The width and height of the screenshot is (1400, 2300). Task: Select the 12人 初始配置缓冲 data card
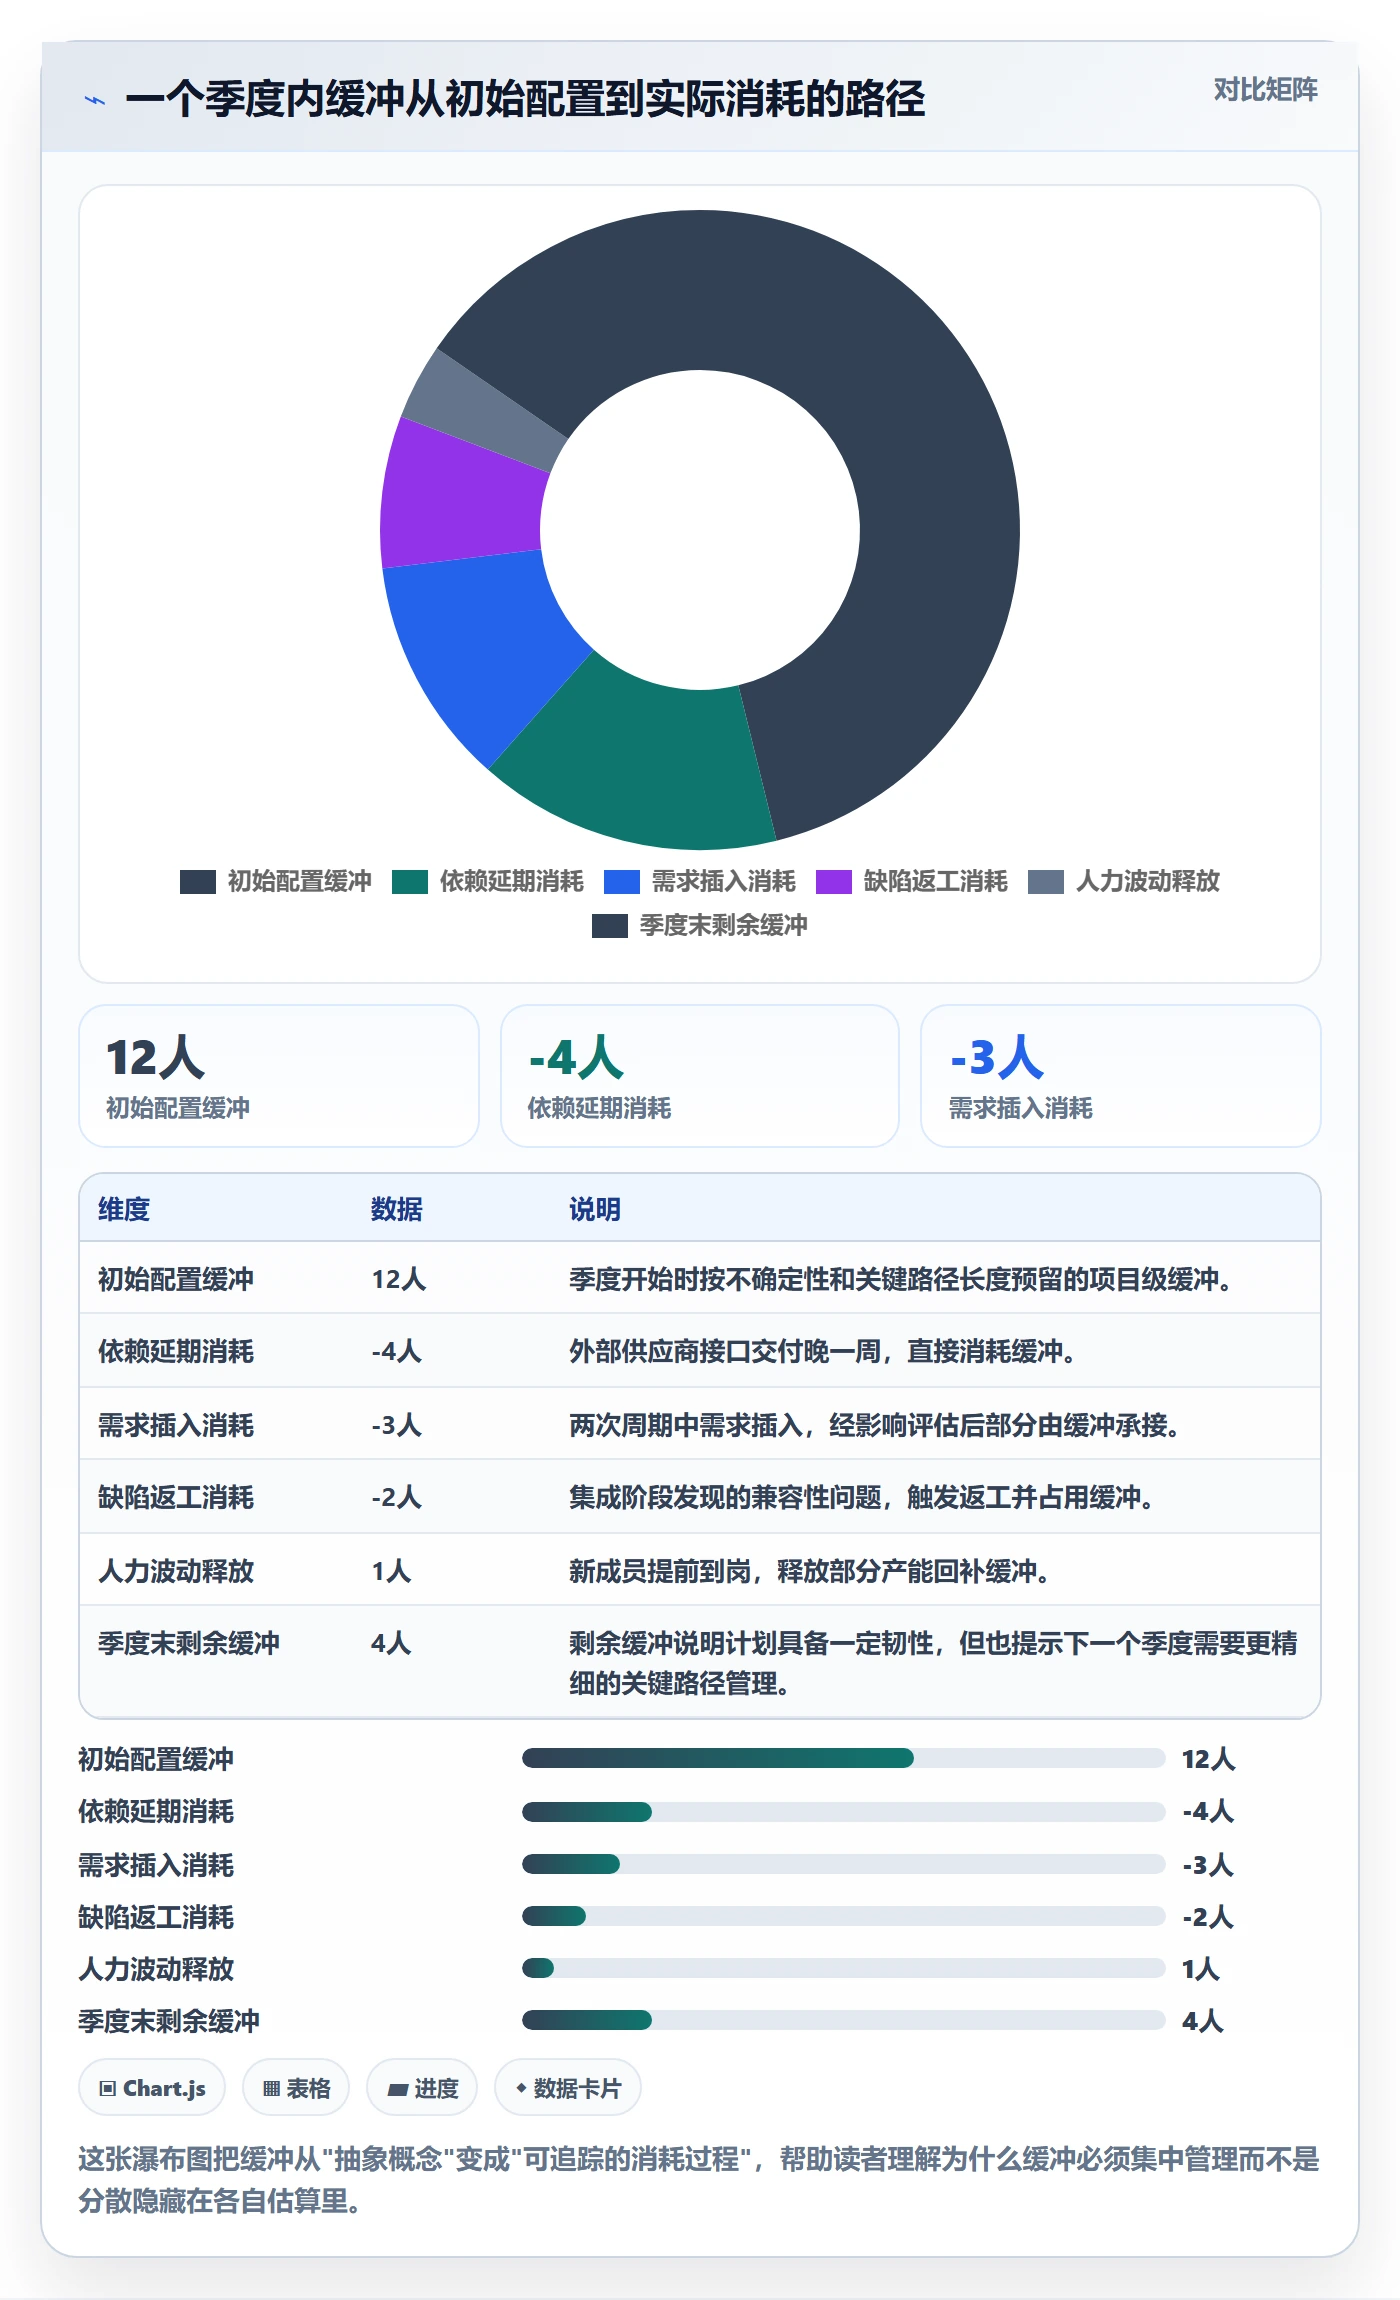[x=279, y=1076]
